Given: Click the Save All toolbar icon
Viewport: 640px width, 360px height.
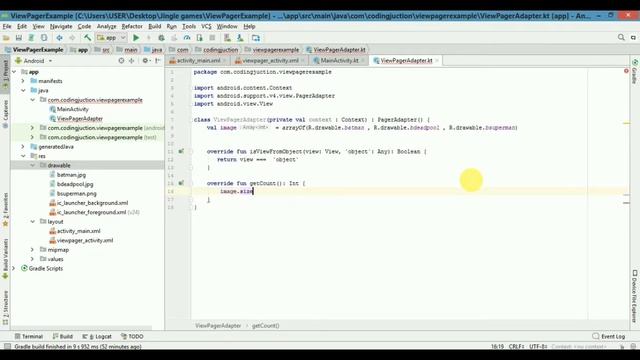Looking at the screenshot, I should [19, 38].
